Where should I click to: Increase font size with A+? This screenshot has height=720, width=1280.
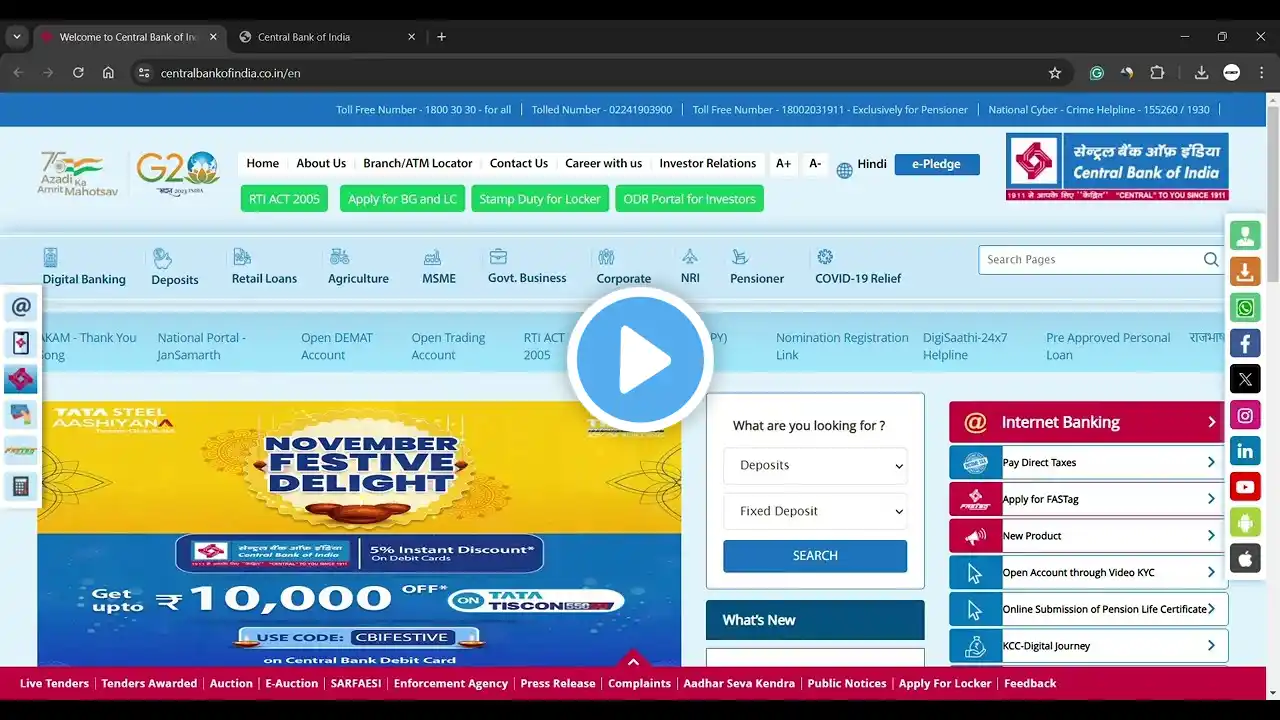[783, 163]
